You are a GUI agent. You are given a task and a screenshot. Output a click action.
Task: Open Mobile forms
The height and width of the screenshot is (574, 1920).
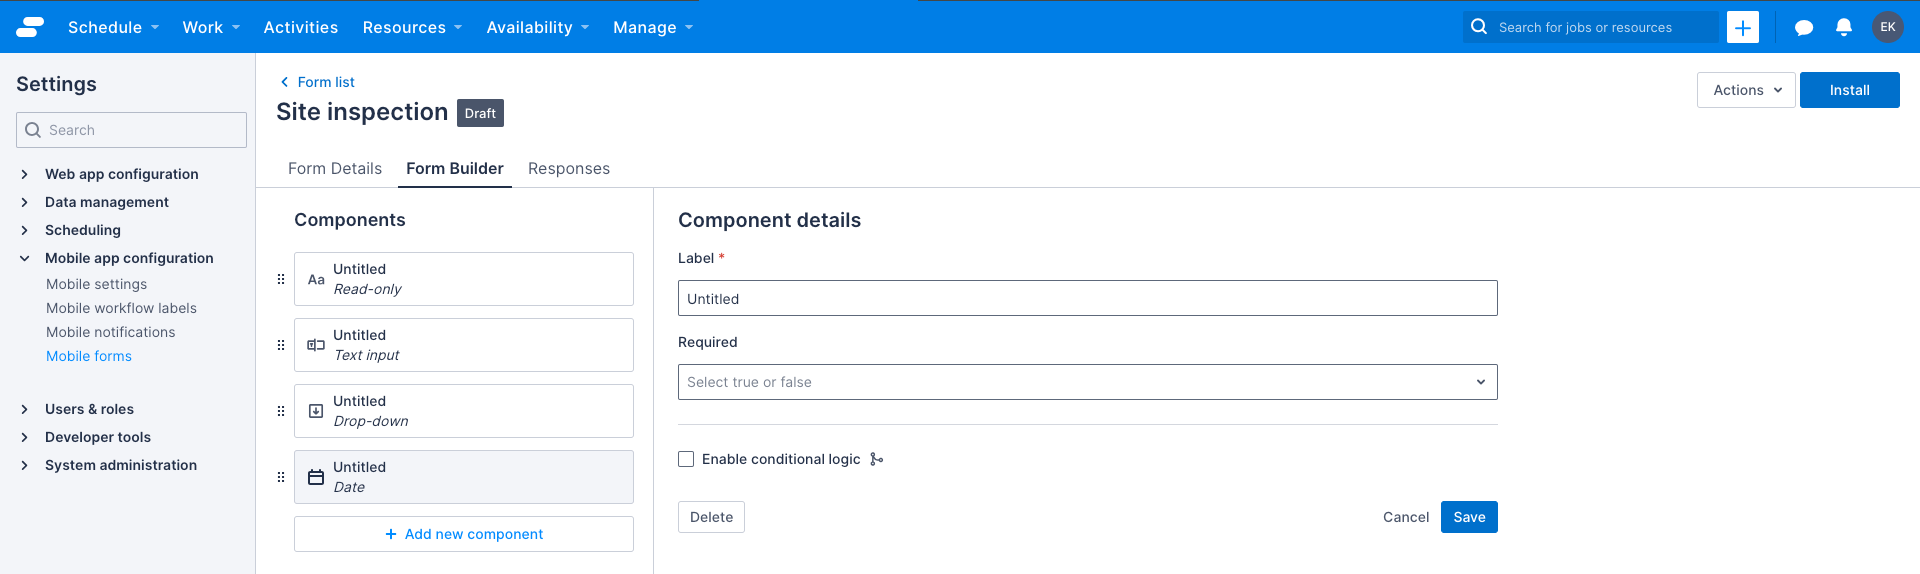[x=89, y=356]
